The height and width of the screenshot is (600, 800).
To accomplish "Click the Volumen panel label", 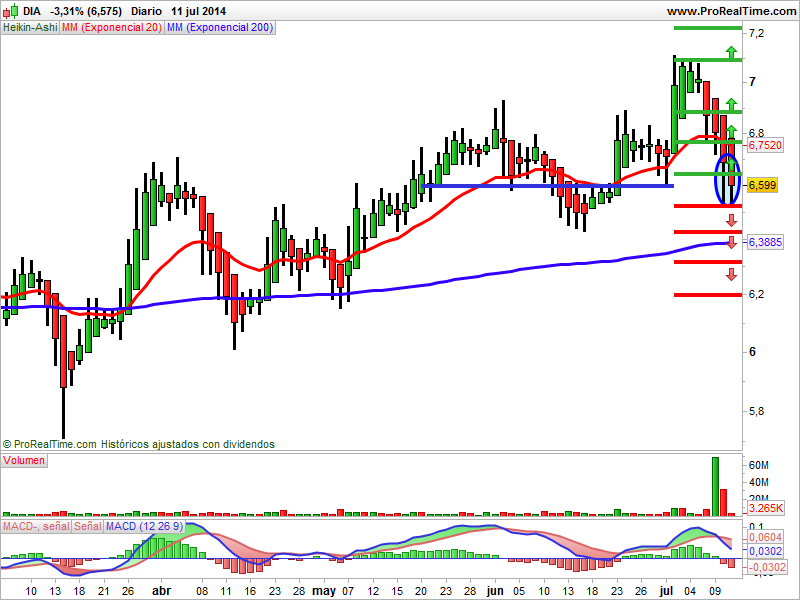I will coord(24,460).
